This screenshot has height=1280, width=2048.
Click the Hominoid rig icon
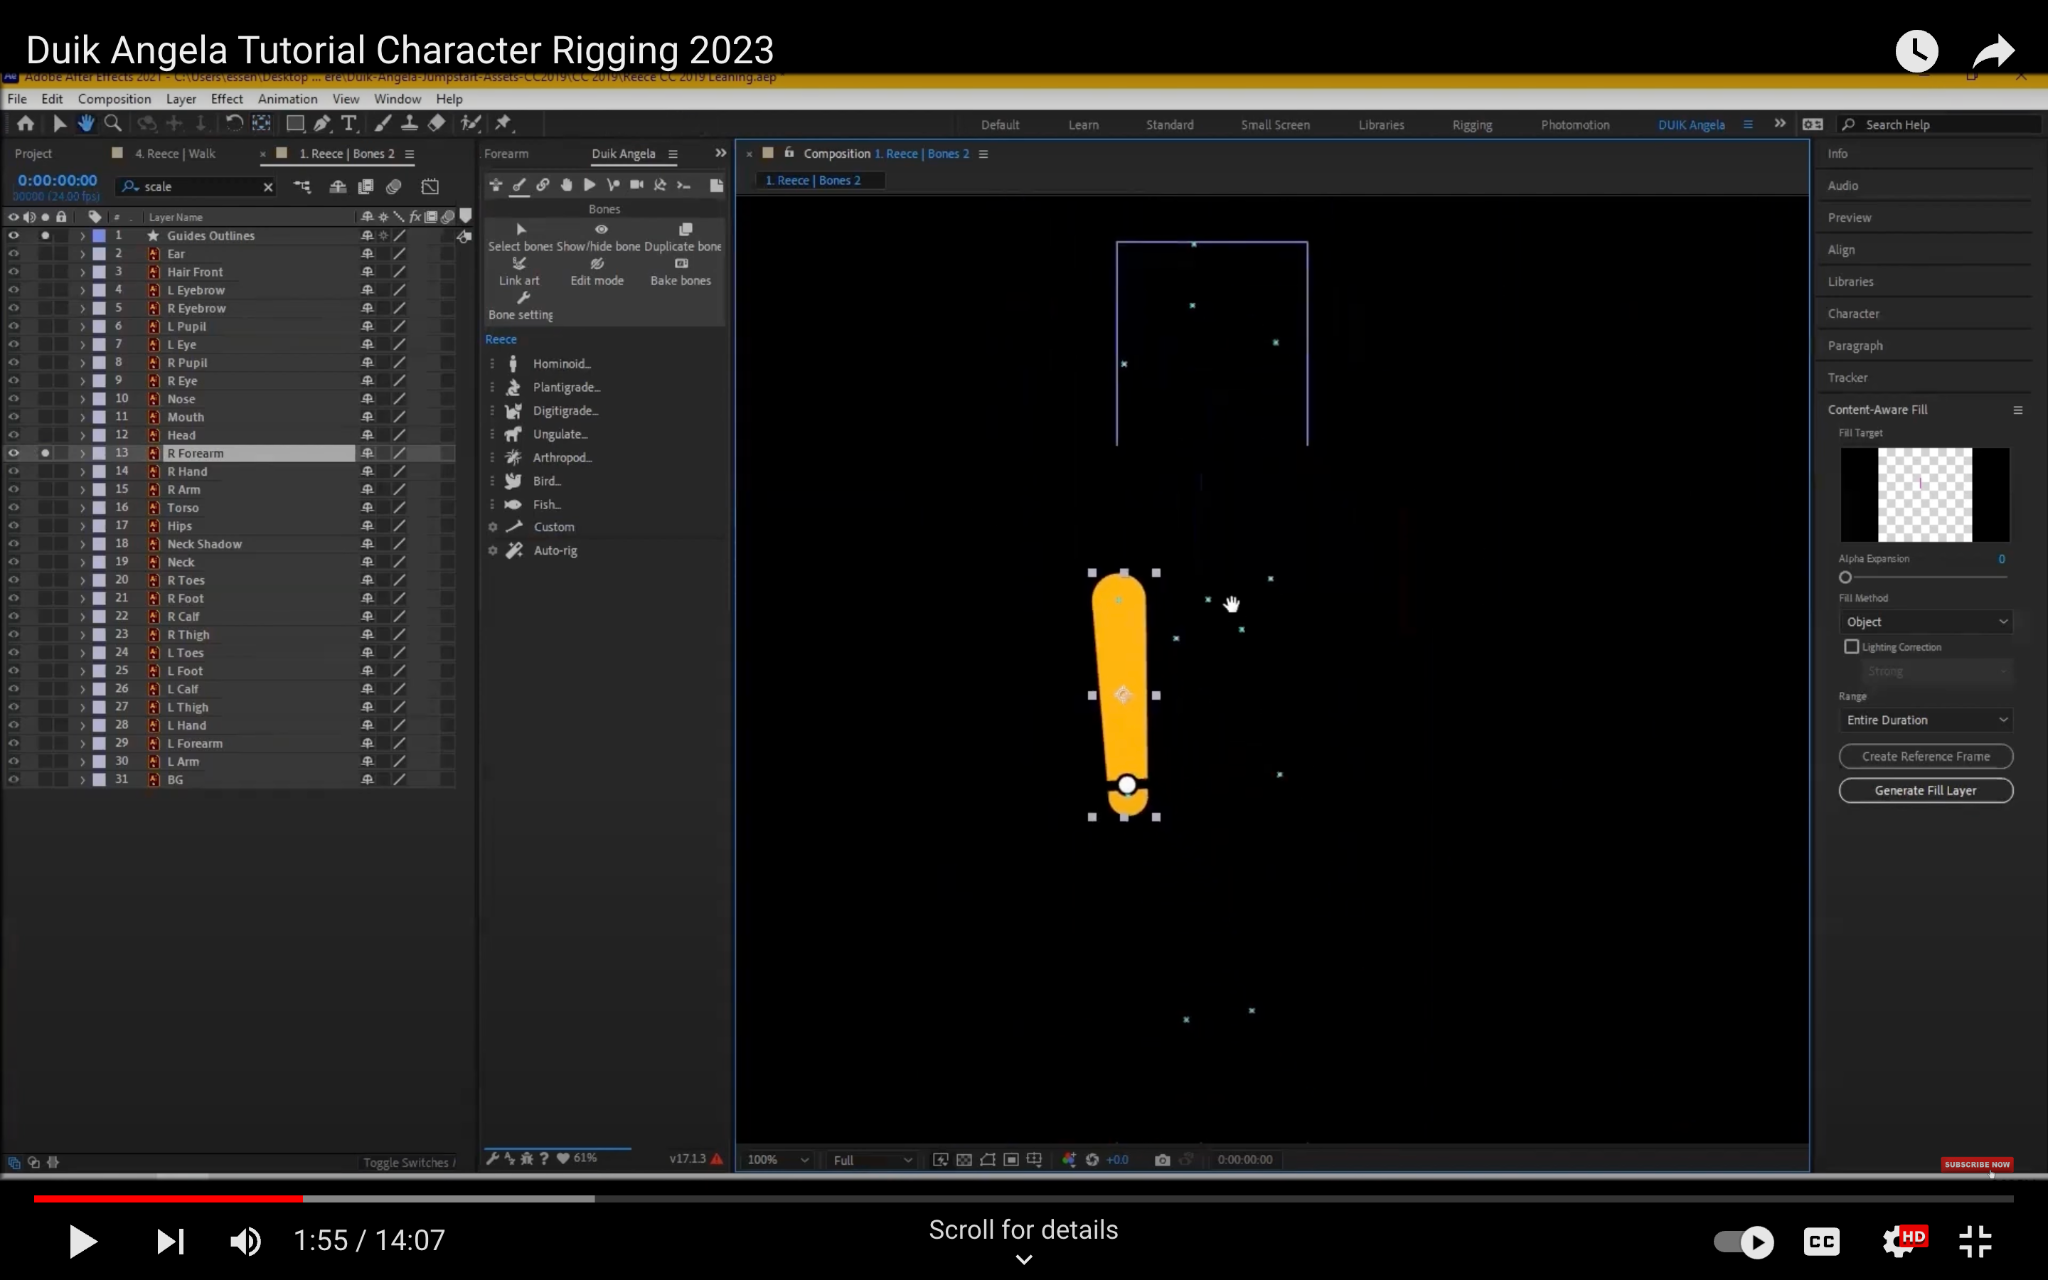(513, 364)
